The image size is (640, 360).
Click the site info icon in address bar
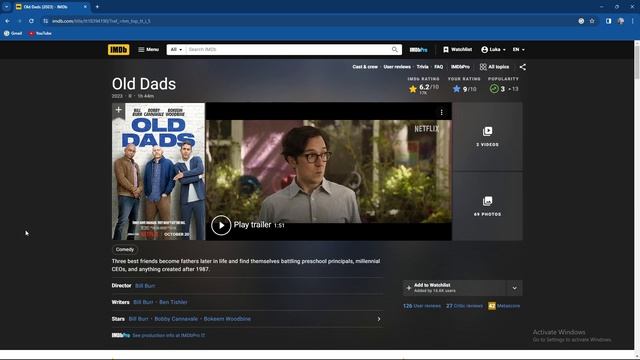45,21
